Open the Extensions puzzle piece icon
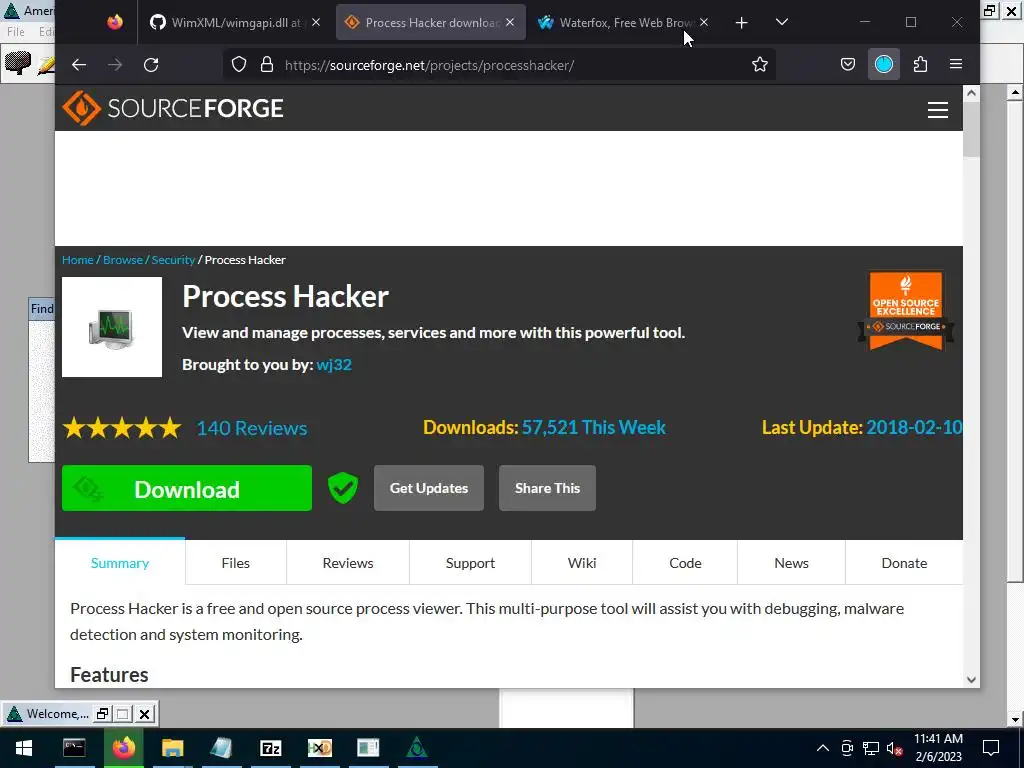Viewport: 1024px width, 768px height. tap(920, 64)
